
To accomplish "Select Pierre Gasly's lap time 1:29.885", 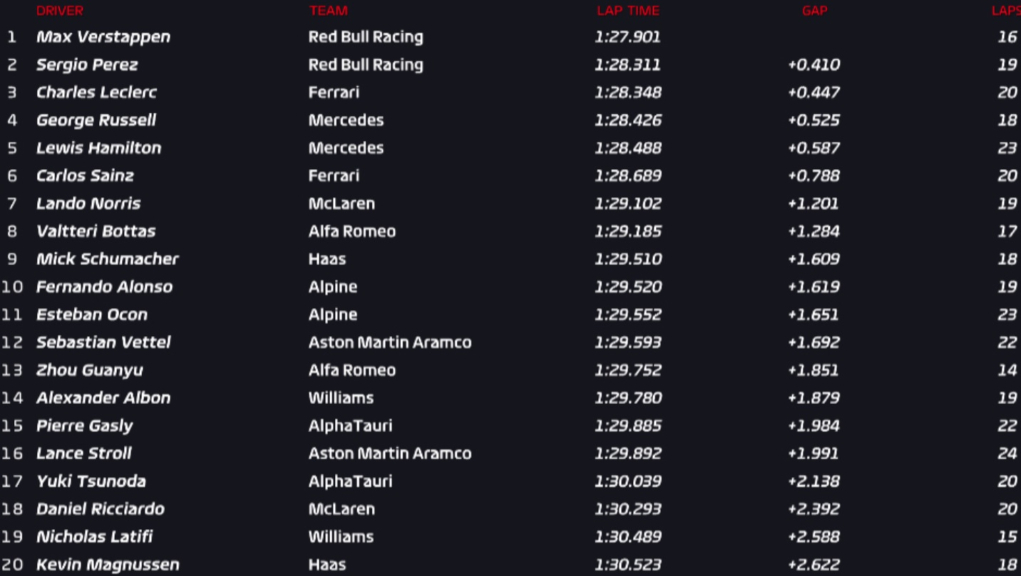I will tap(628, 426).
